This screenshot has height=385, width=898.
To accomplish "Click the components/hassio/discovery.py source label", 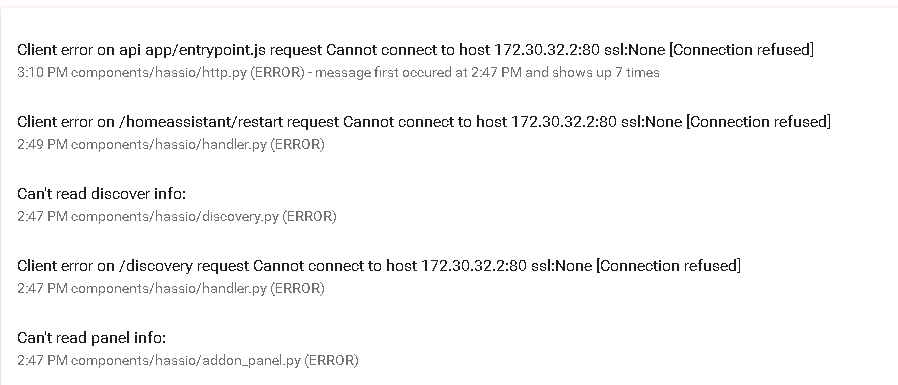I will tap(175, 217).
